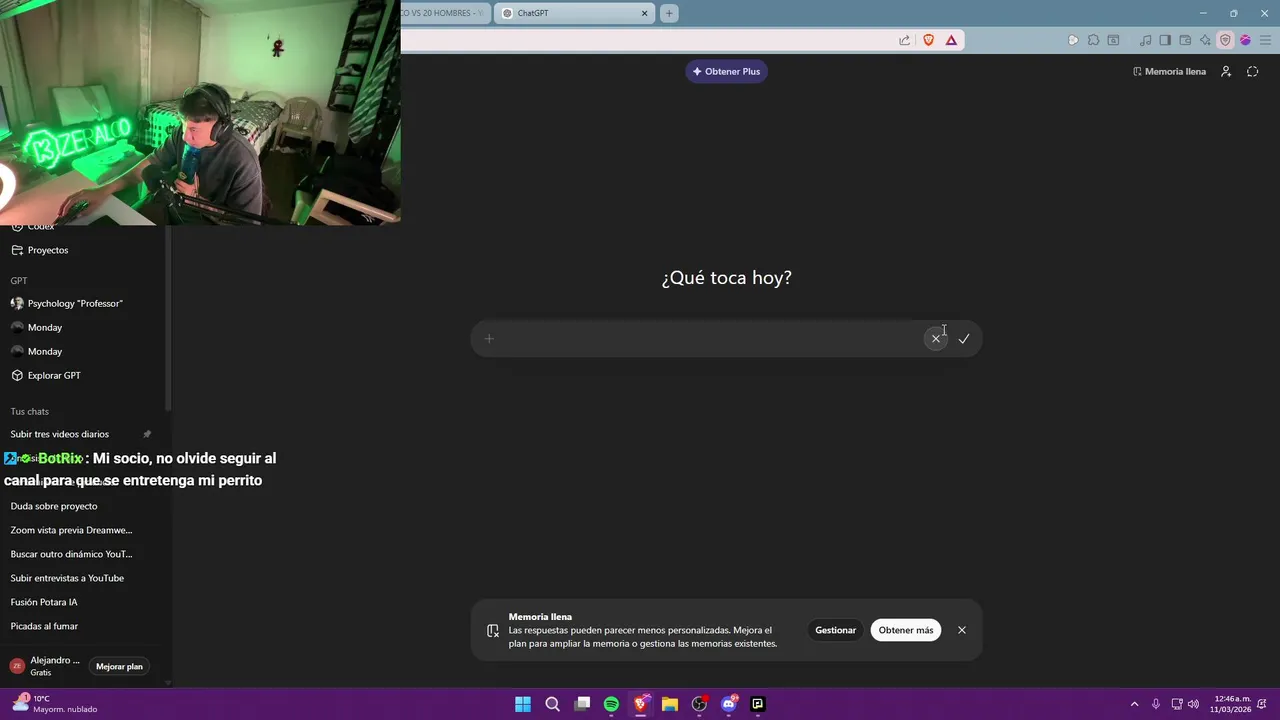Open the add people to chat icon
Image resolution: width=1280 pixels, height=720 pixels.
pos(1226,72)
